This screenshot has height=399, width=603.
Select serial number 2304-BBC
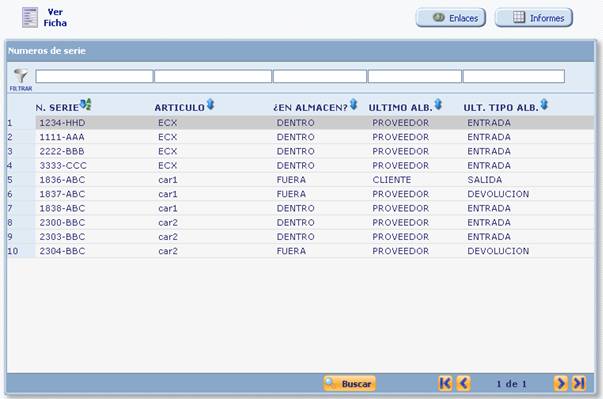[62, 251]
